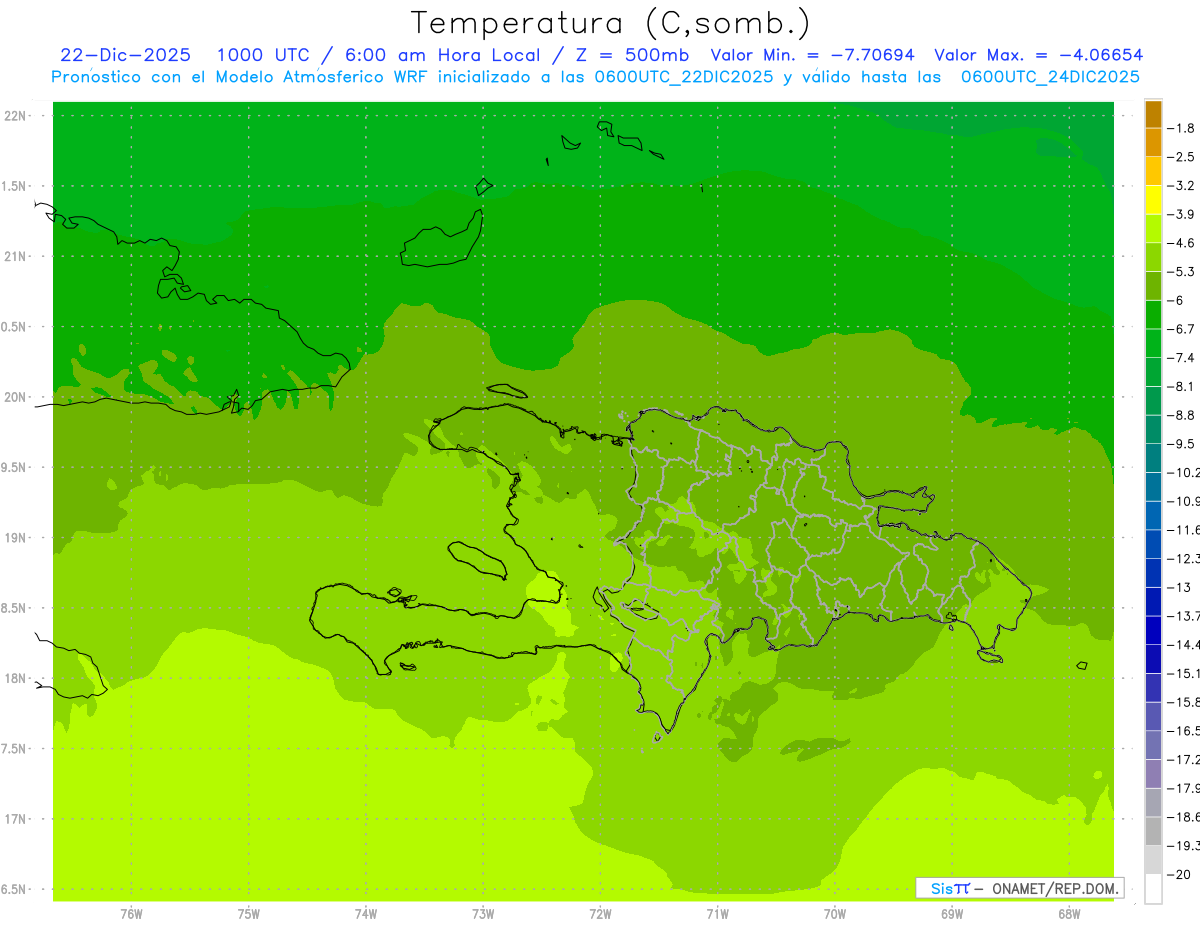Click the colorbar label "-17.2"
Viewport: 1200px width, 927px height.
tap(1184, 760)
